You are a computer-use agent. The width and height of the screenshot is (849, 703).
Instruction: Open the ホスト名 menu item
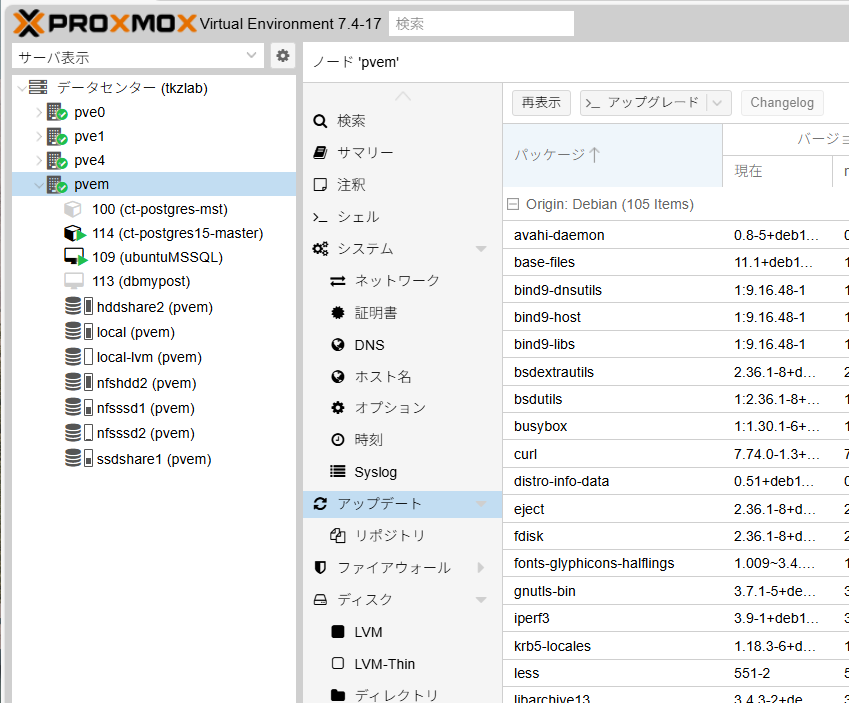402,376
